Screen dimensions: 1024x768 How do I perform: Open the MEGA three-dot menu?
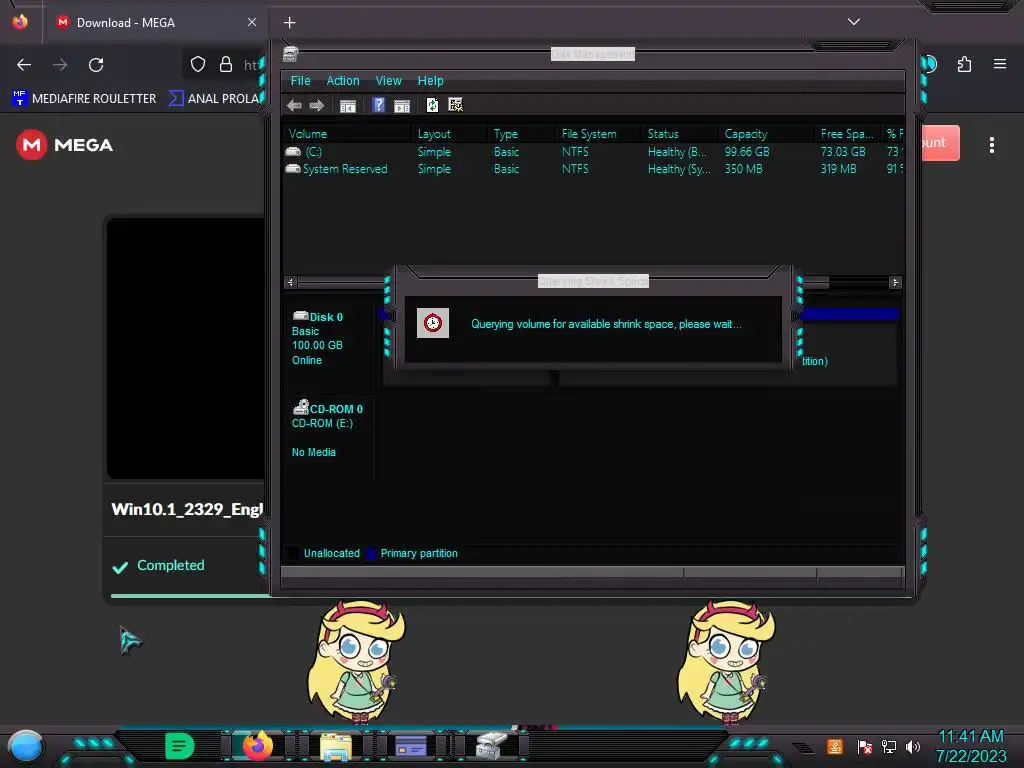991,145
